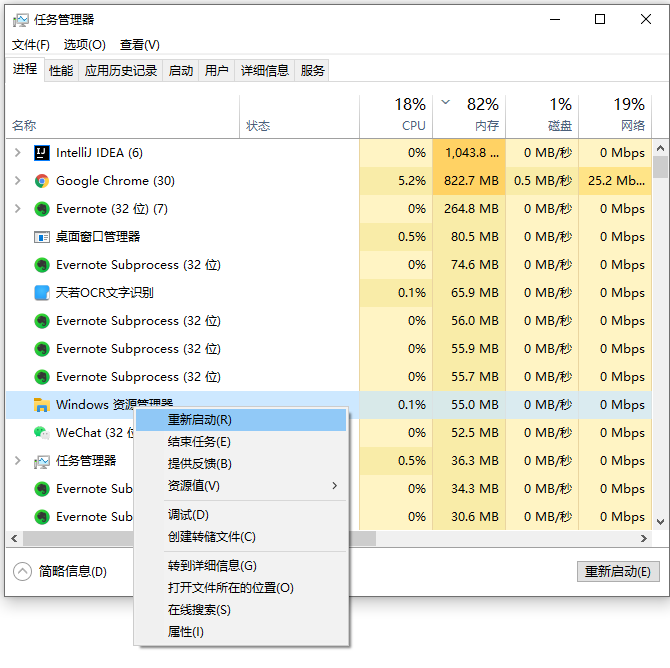Click the Google Chrome process icon
This screenshot has width=670, height=668.
41,181
